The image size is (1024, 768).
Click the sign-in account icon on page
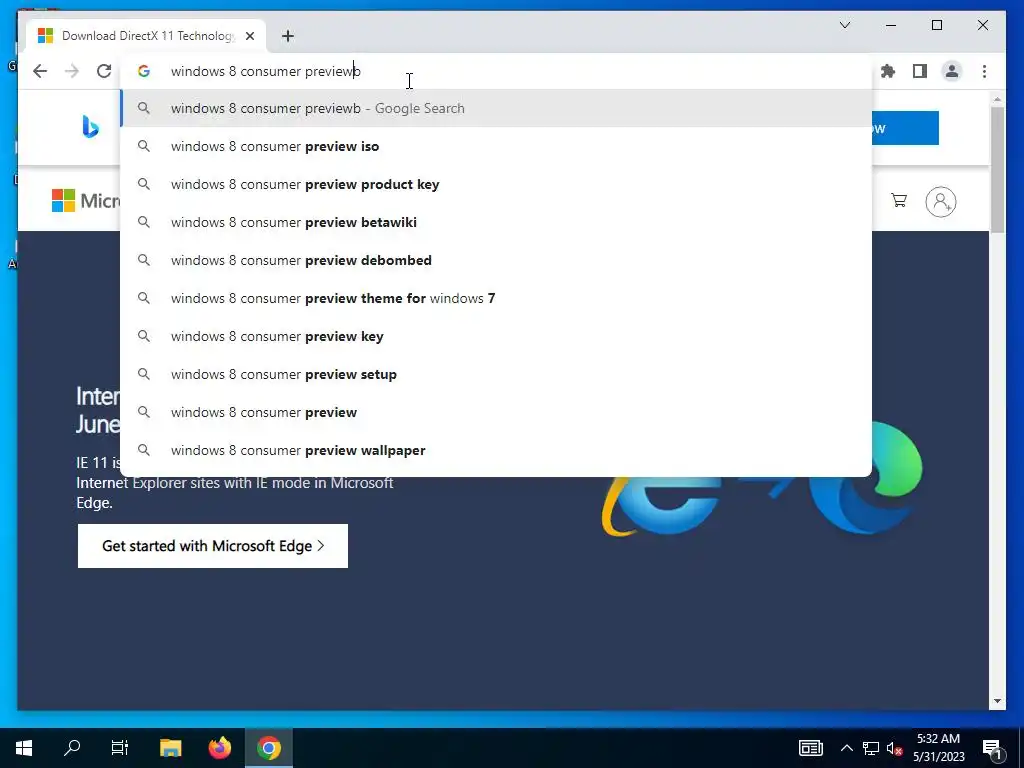[x=941, y=202]
